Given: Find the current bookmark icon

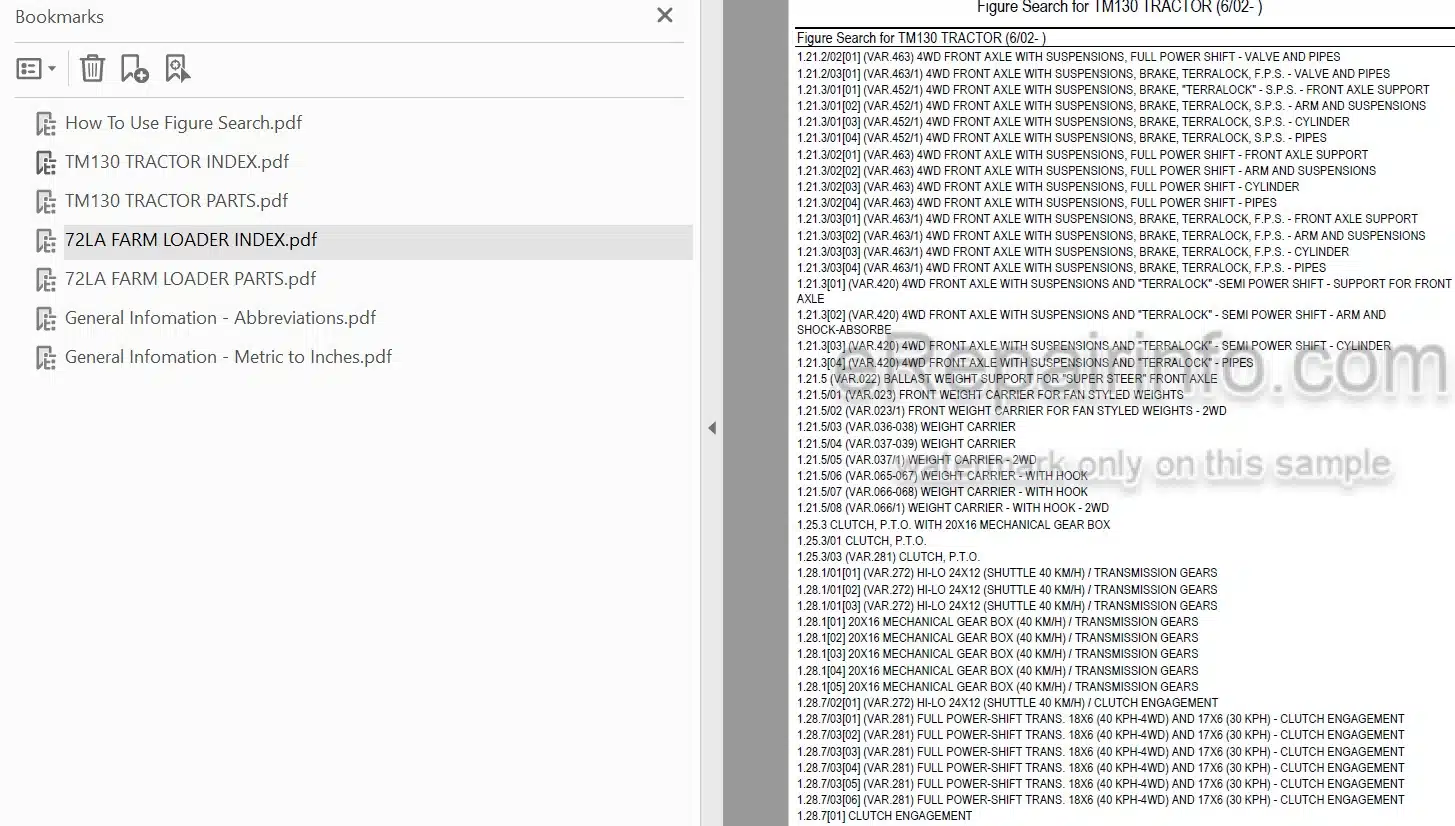Looking at the screenshot, I should click(177, 68).
